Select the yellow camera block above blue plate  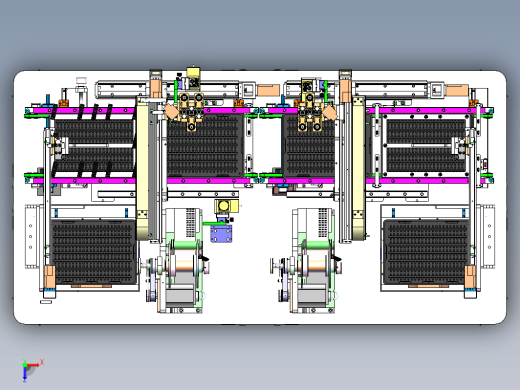pyautogui.click(x=227, y=206)
